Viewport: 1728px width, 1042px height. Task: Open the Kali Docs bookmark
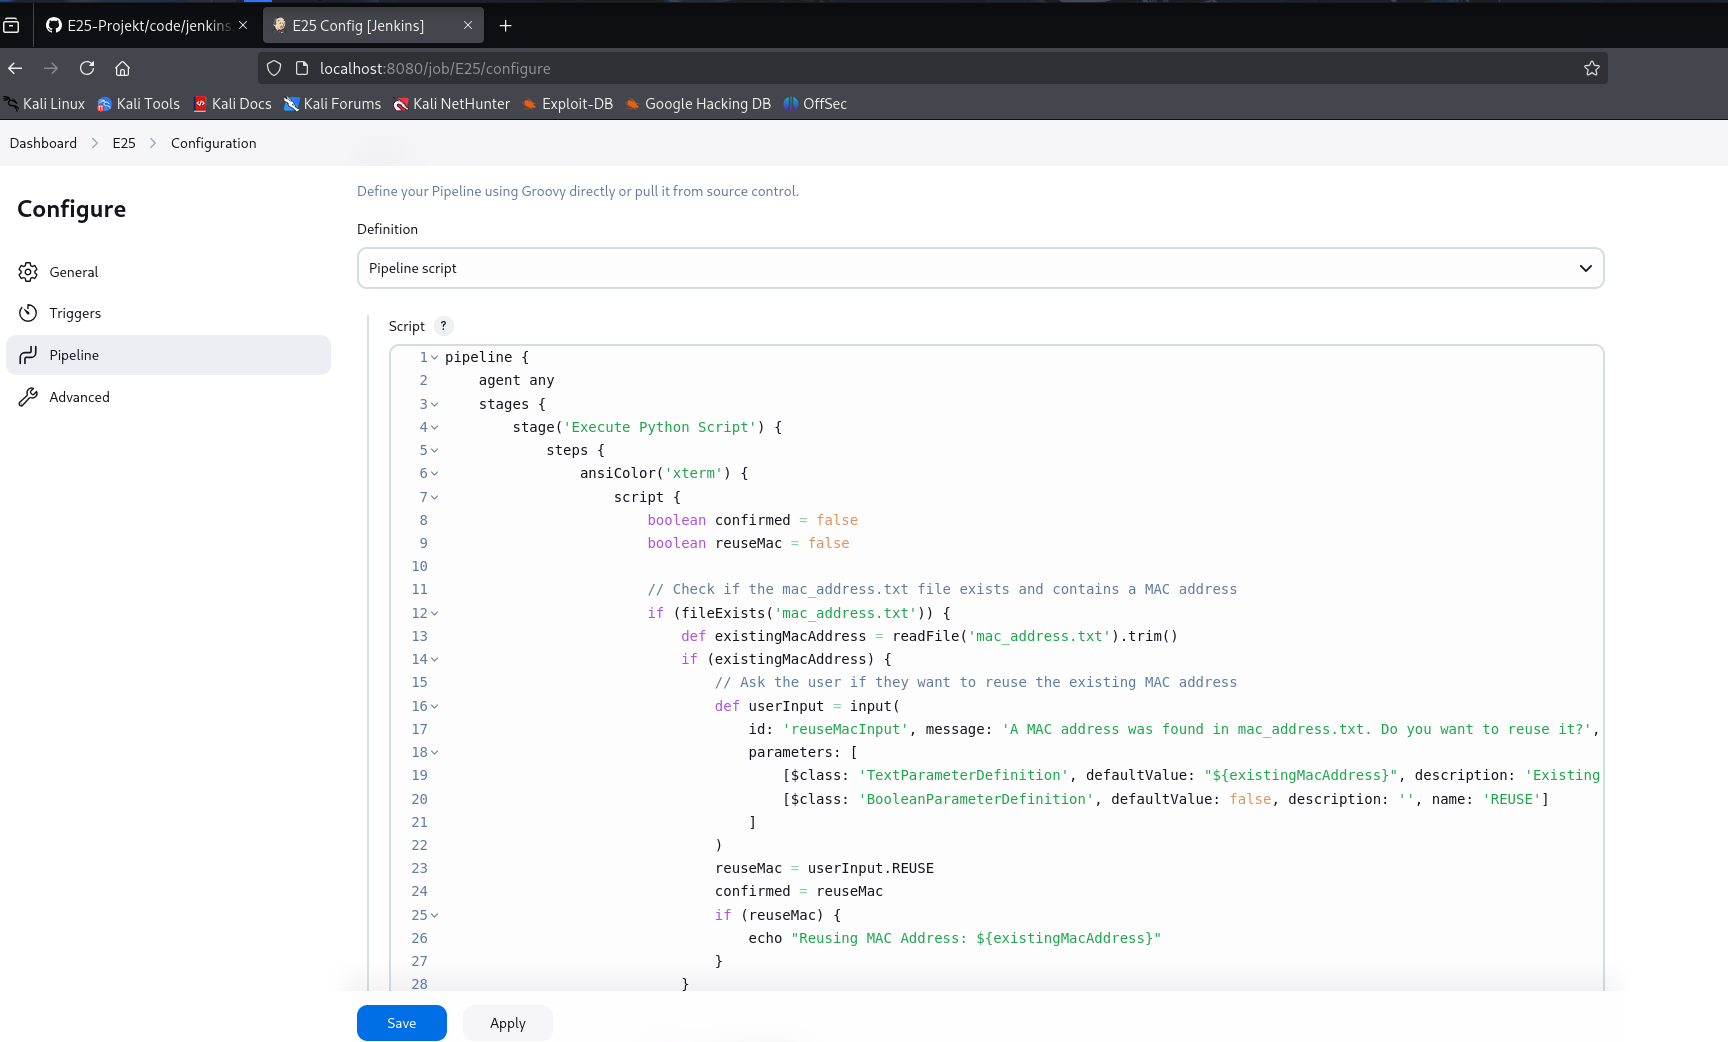coord(232,104)
